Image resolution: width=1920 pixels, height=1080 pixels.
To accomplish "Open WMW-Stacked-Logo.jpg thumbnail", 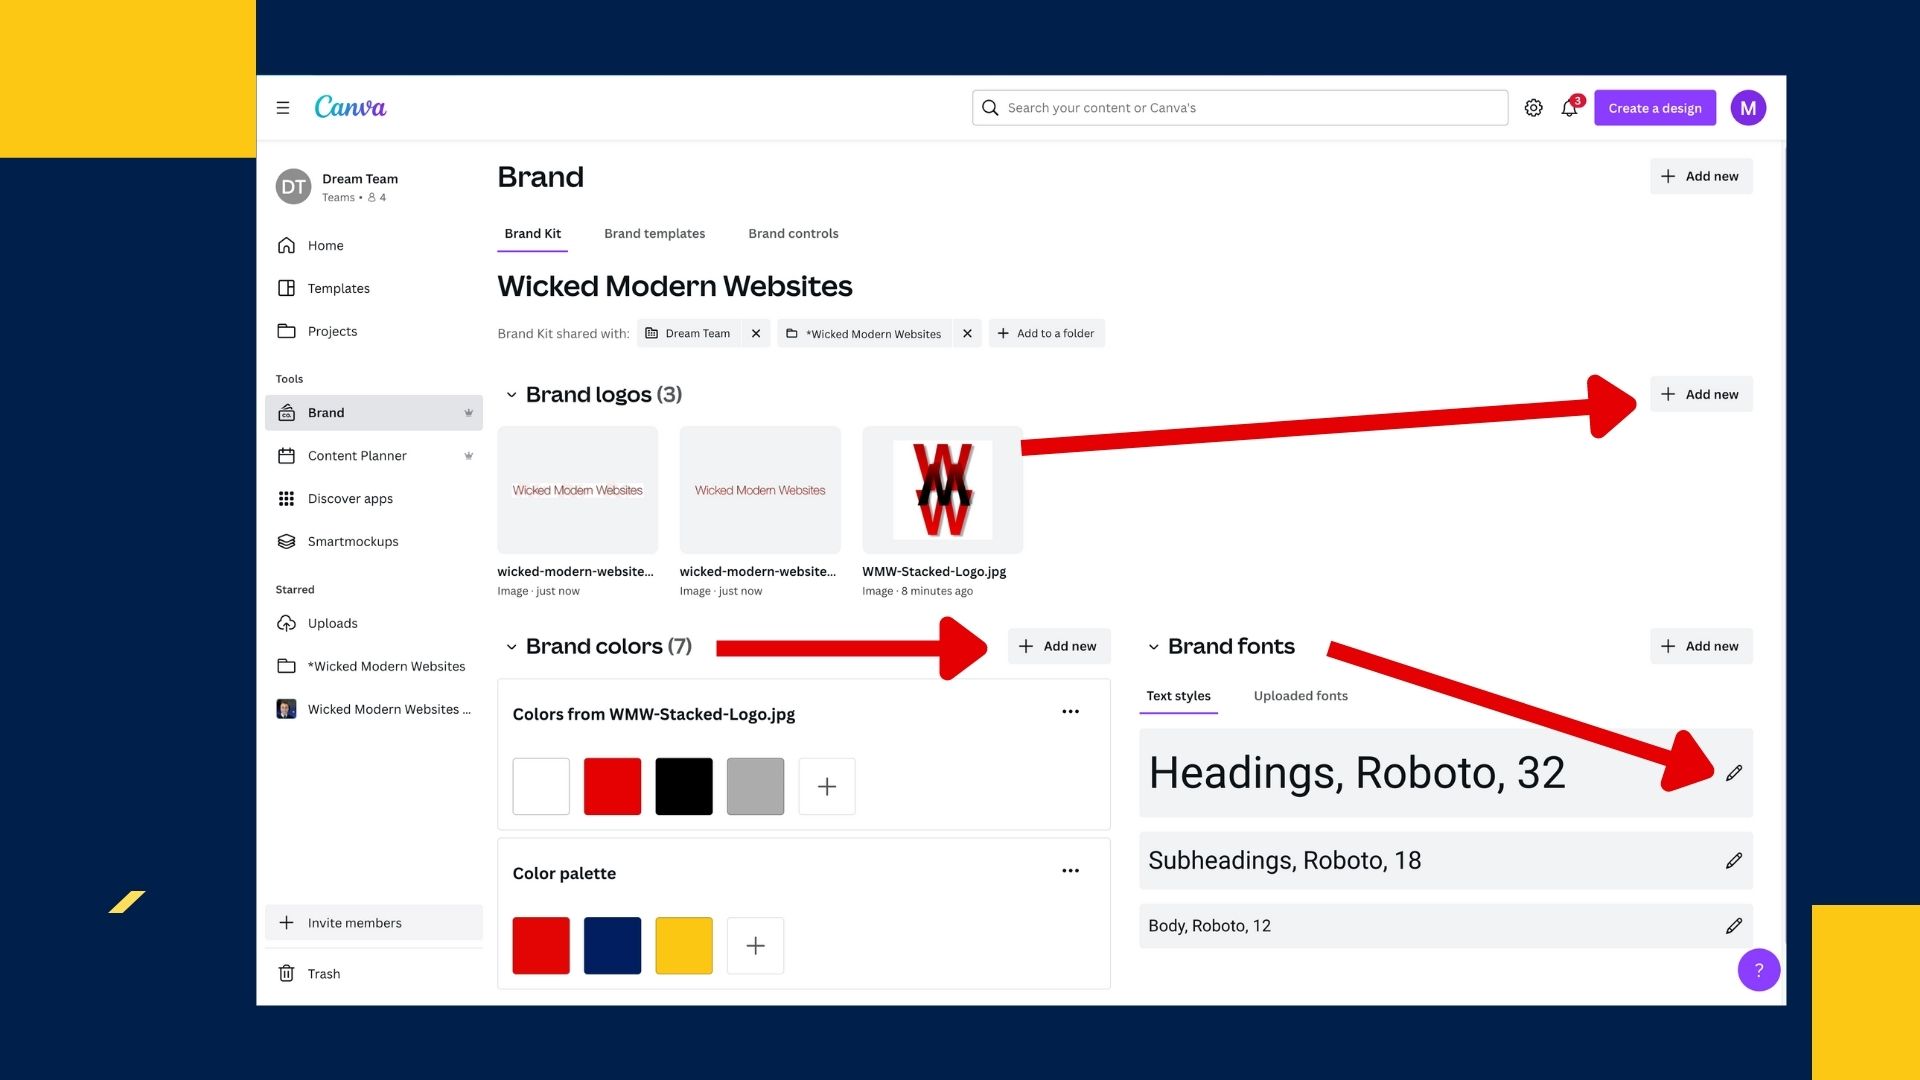I will (x=943, y=490).
